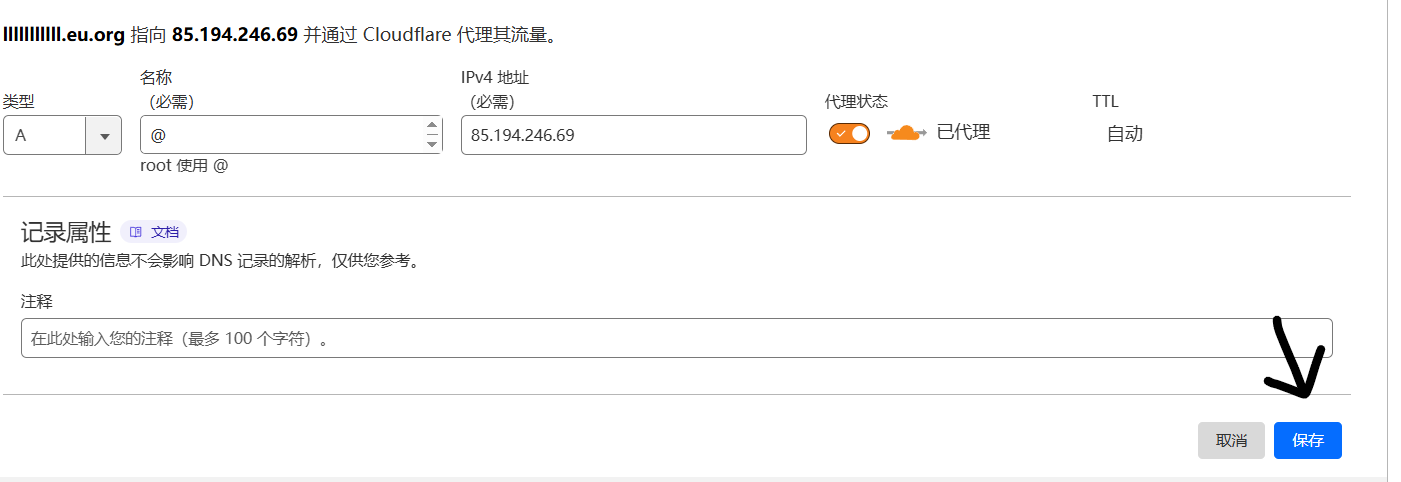This screenshot has width=1401, height=482.
Task: Toggle the 代理状态 proxy switch off
Action: [x=849, y=133]
